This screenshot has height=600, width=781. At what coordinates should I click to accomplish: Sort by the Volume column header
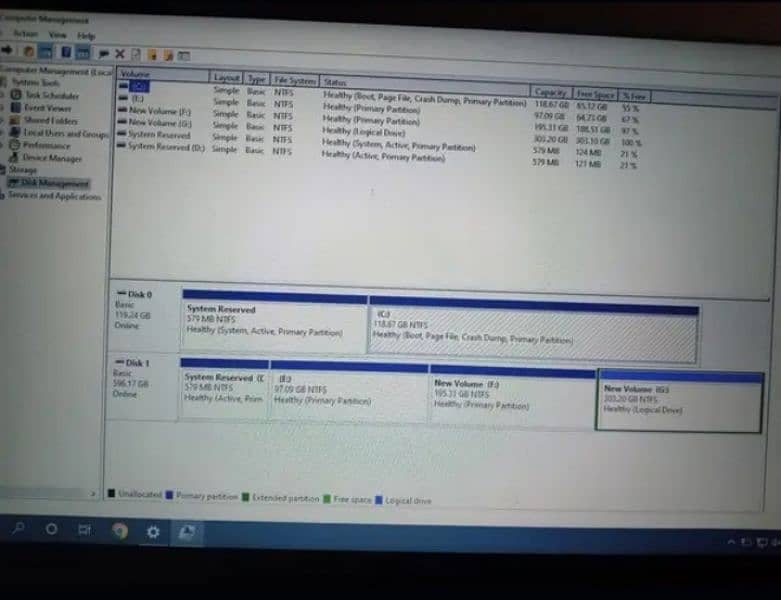click(163, 75)
